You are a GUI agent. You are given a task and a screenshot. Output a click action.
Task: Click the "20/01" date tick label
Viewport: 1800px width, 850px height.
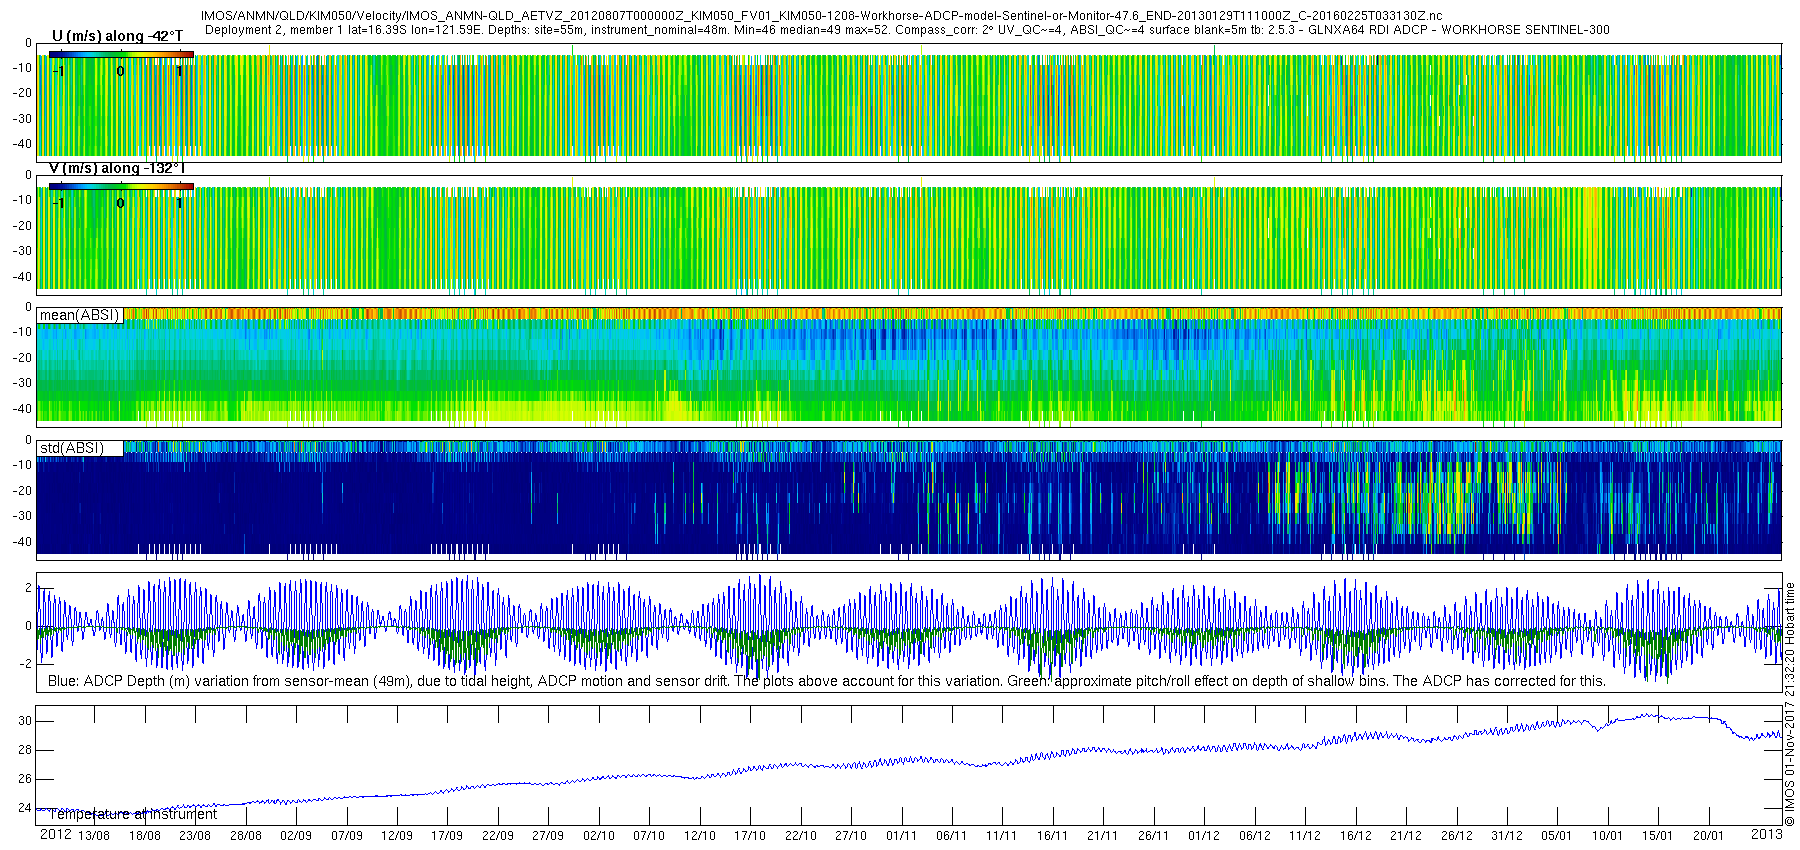pos(1709,836)
